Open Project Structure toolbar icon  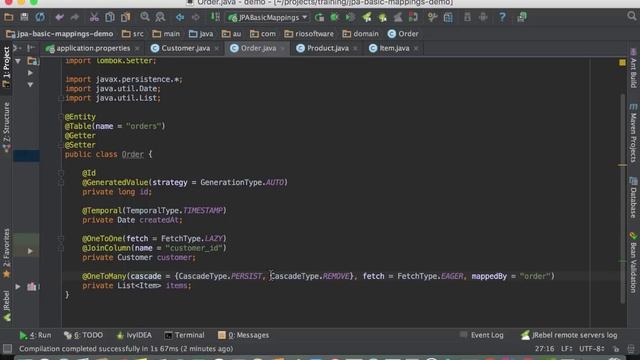[448, 17]
